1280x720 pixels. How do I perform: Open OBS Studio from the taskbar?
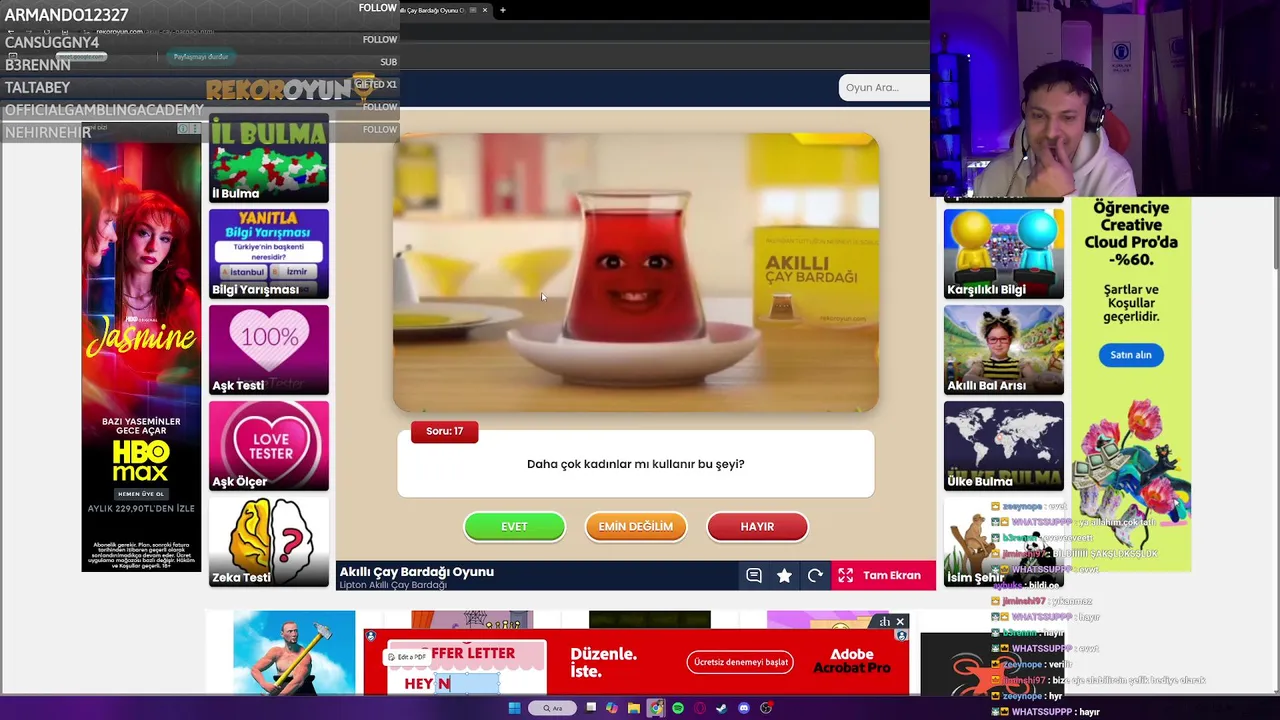click(x=766, y=708)
